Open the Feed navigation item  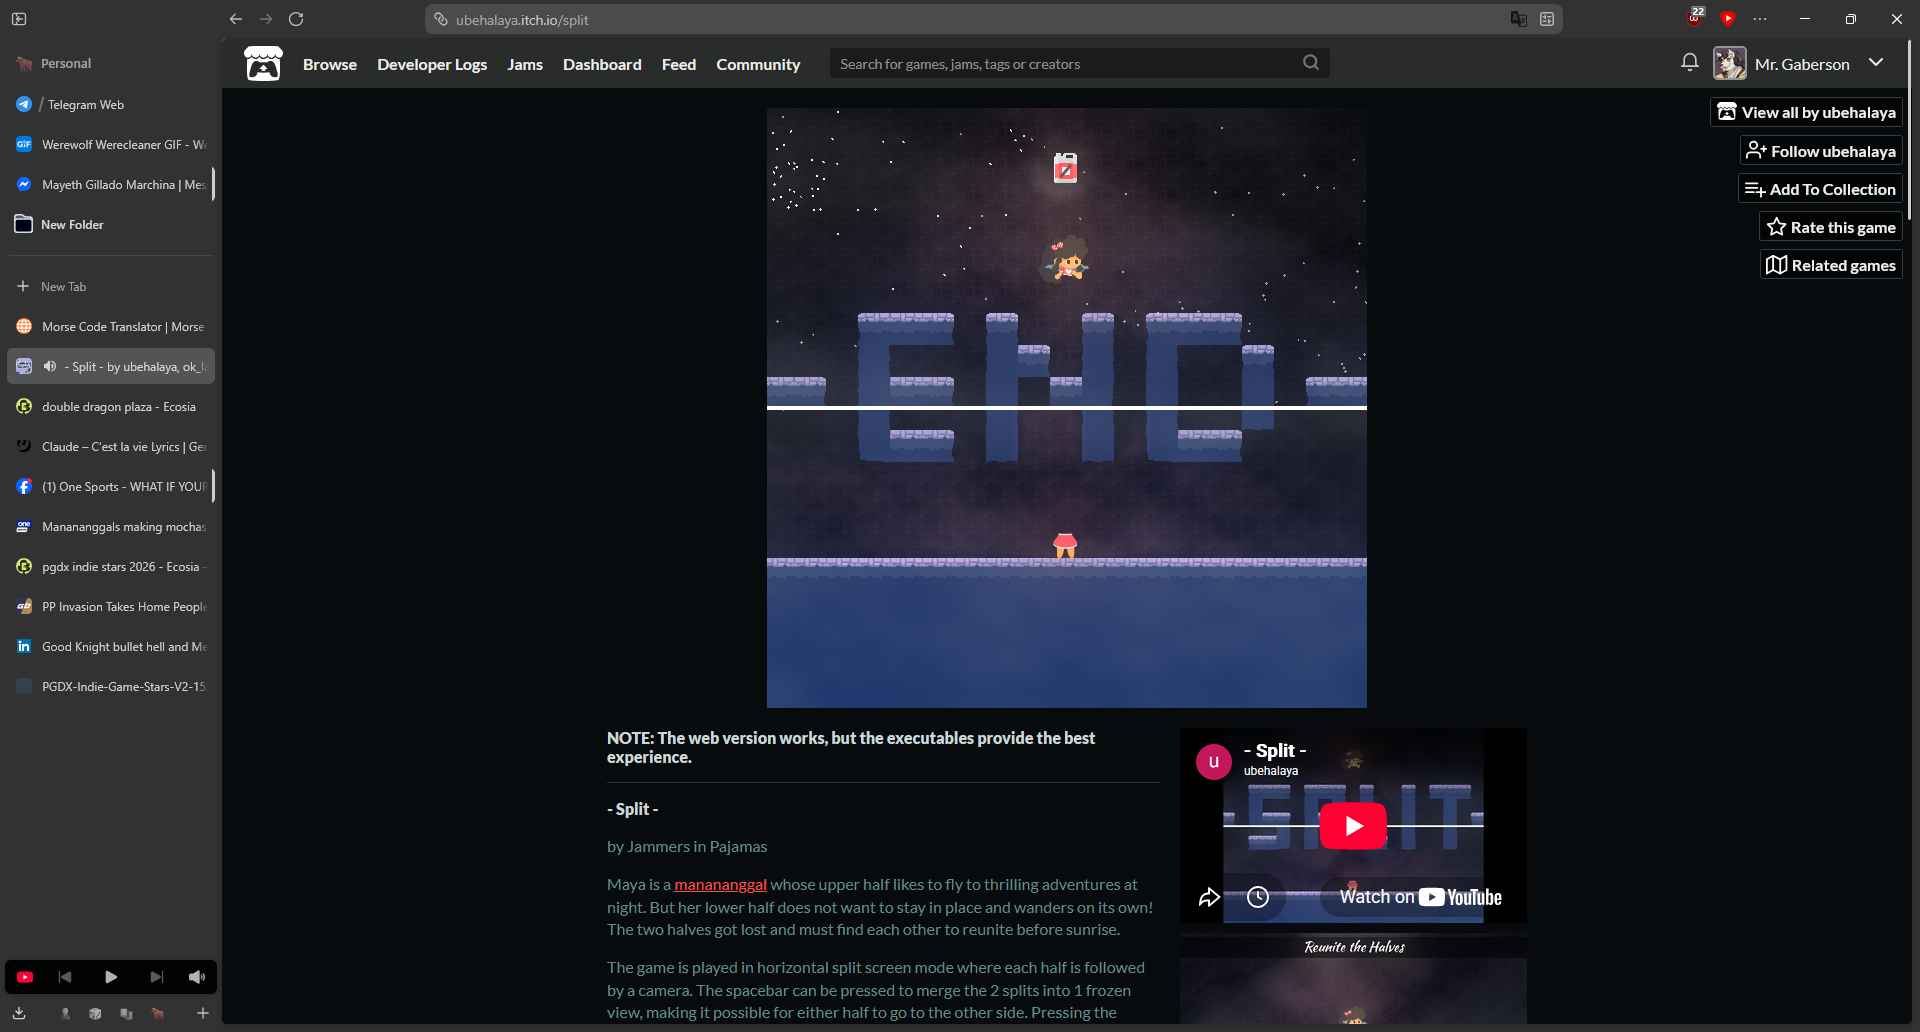(679, 64)
